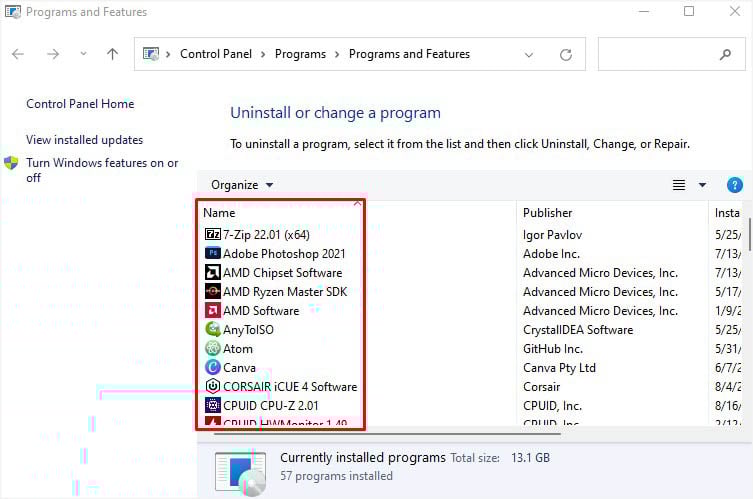Select Programs in the breadcrumb
Image resolution: width=753 pixels, height=499 pixels.
tap(300, 54)
